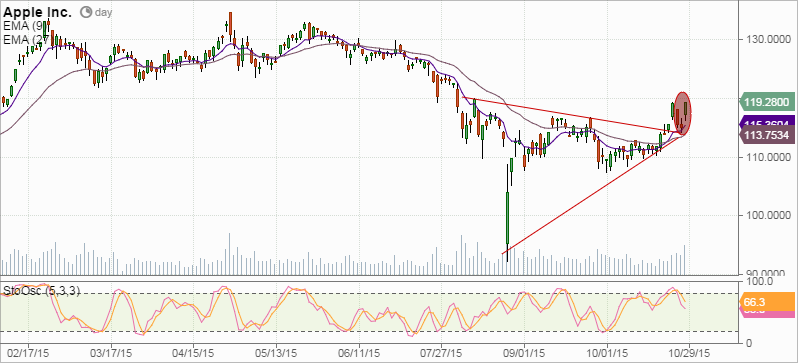
Task: Click the 113.7534 EMA value tag
Action: coord(766,136)
